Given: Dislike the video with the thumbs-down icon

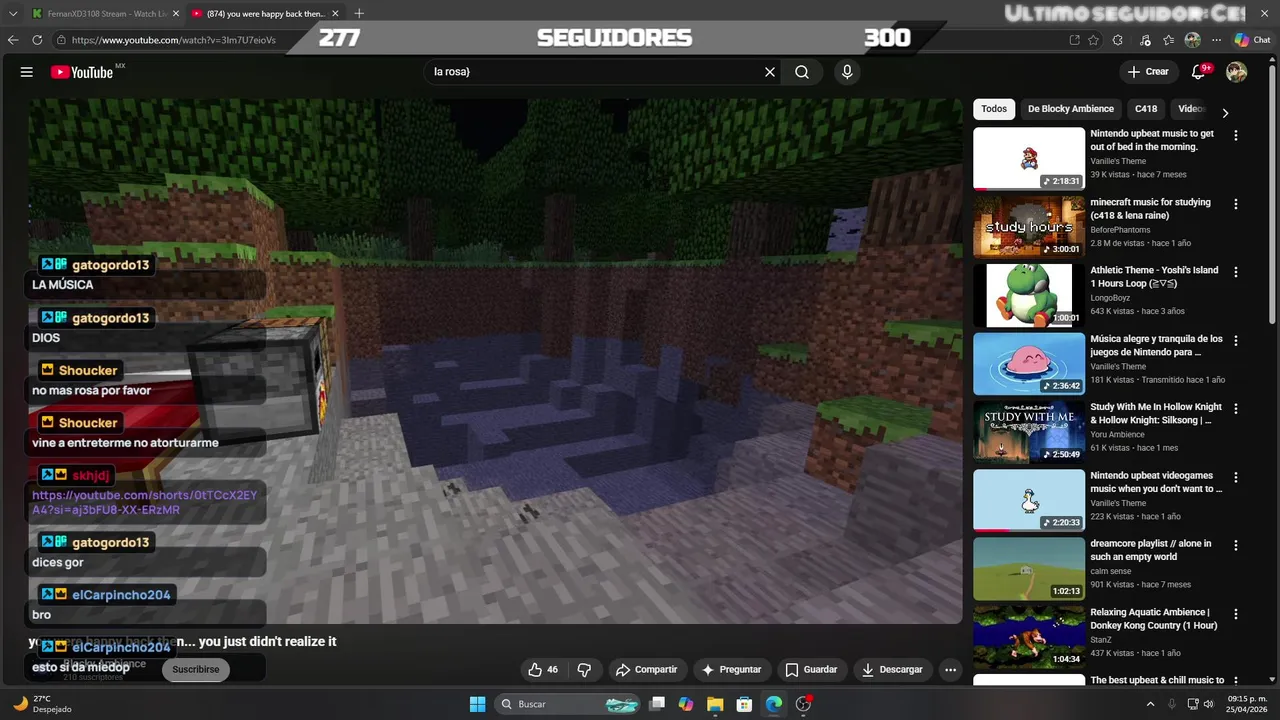Looking at the screenshot, I should point(585,670).
